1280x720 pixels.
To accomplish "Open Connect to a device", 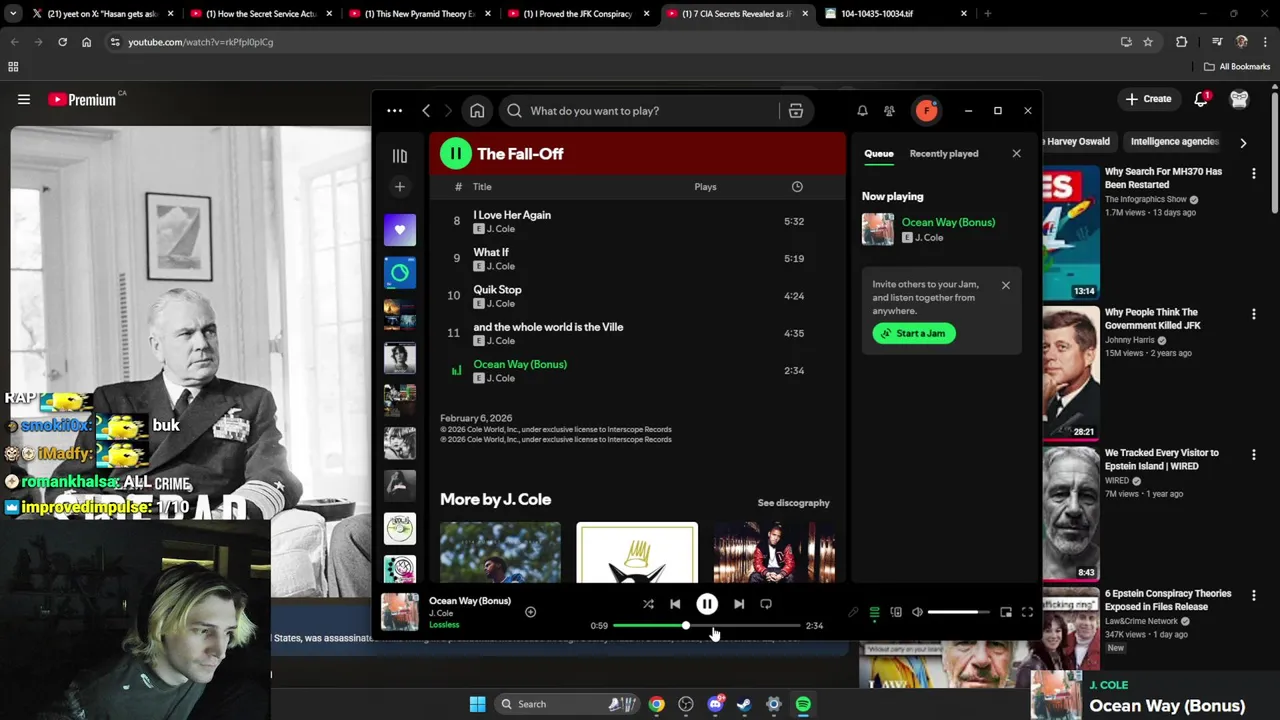I will coord(896,612).
